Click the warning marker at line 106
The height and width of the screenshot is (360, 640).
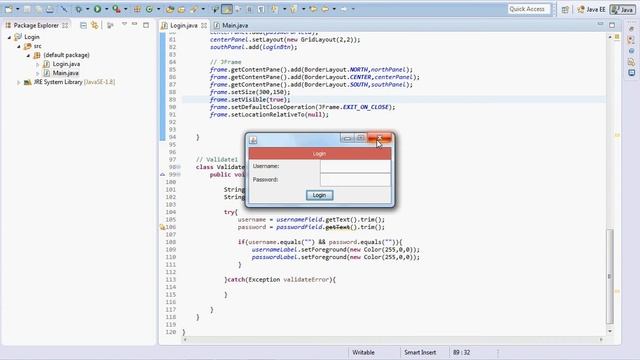[162, 227]
